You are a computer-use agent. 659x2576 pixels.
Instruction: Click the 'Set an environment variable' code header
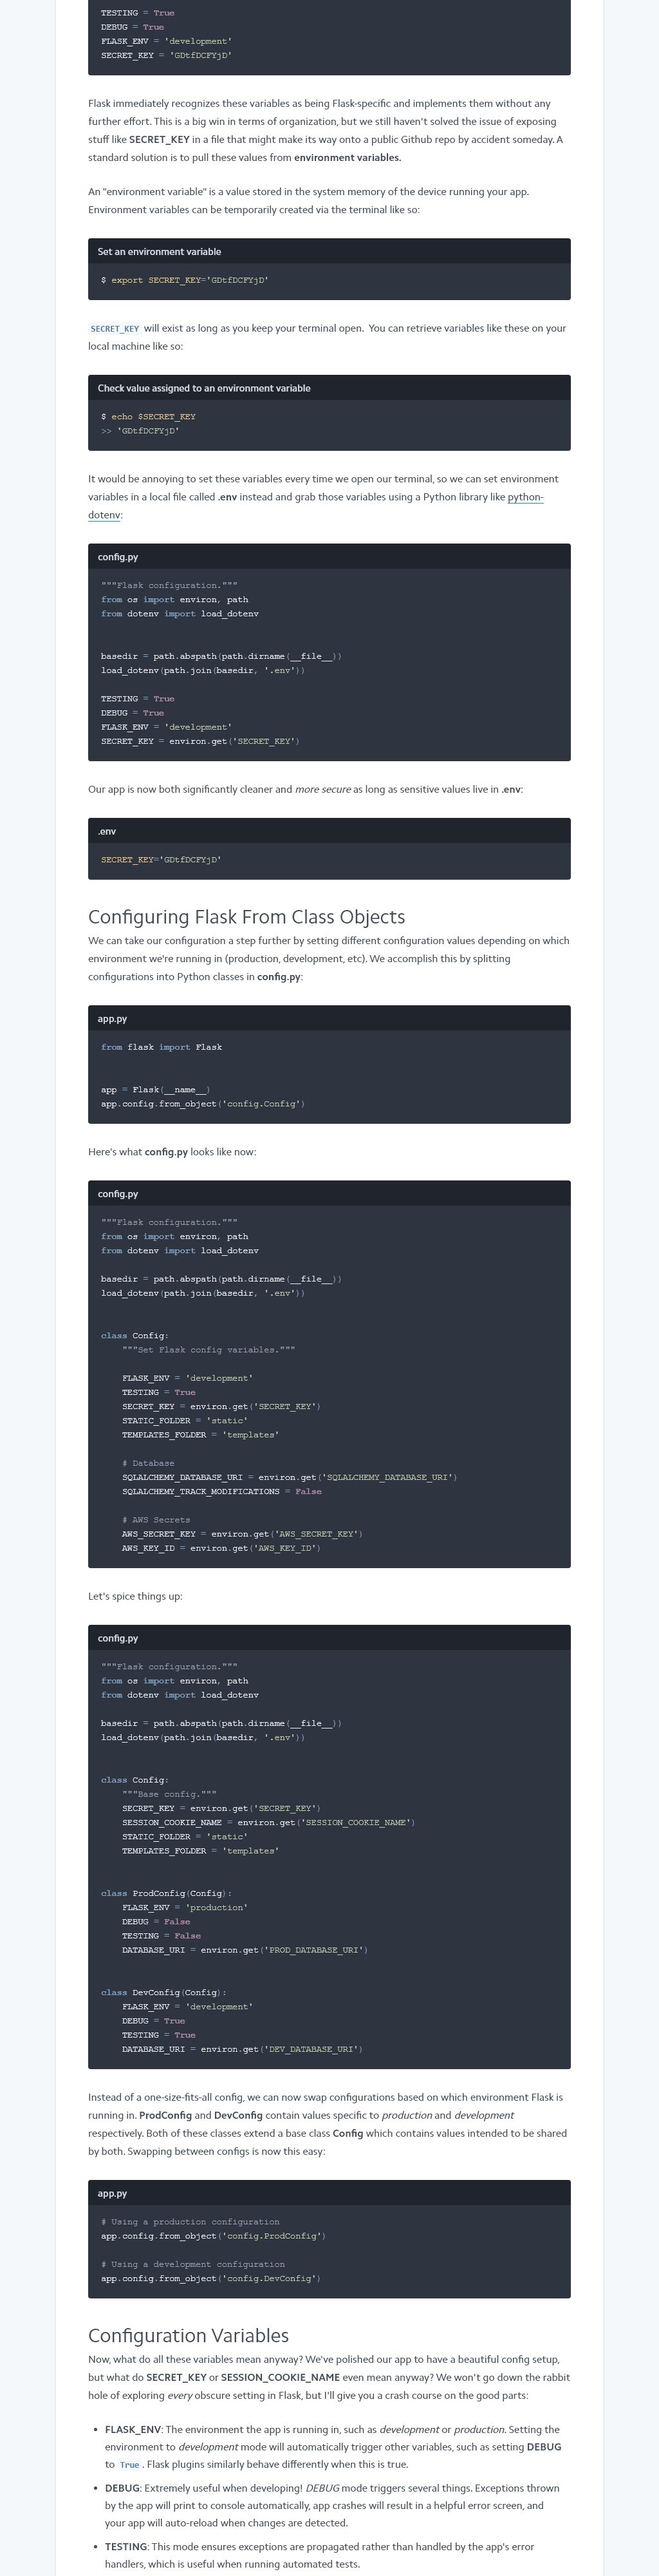pyautogui.click(x=159, y=251)
